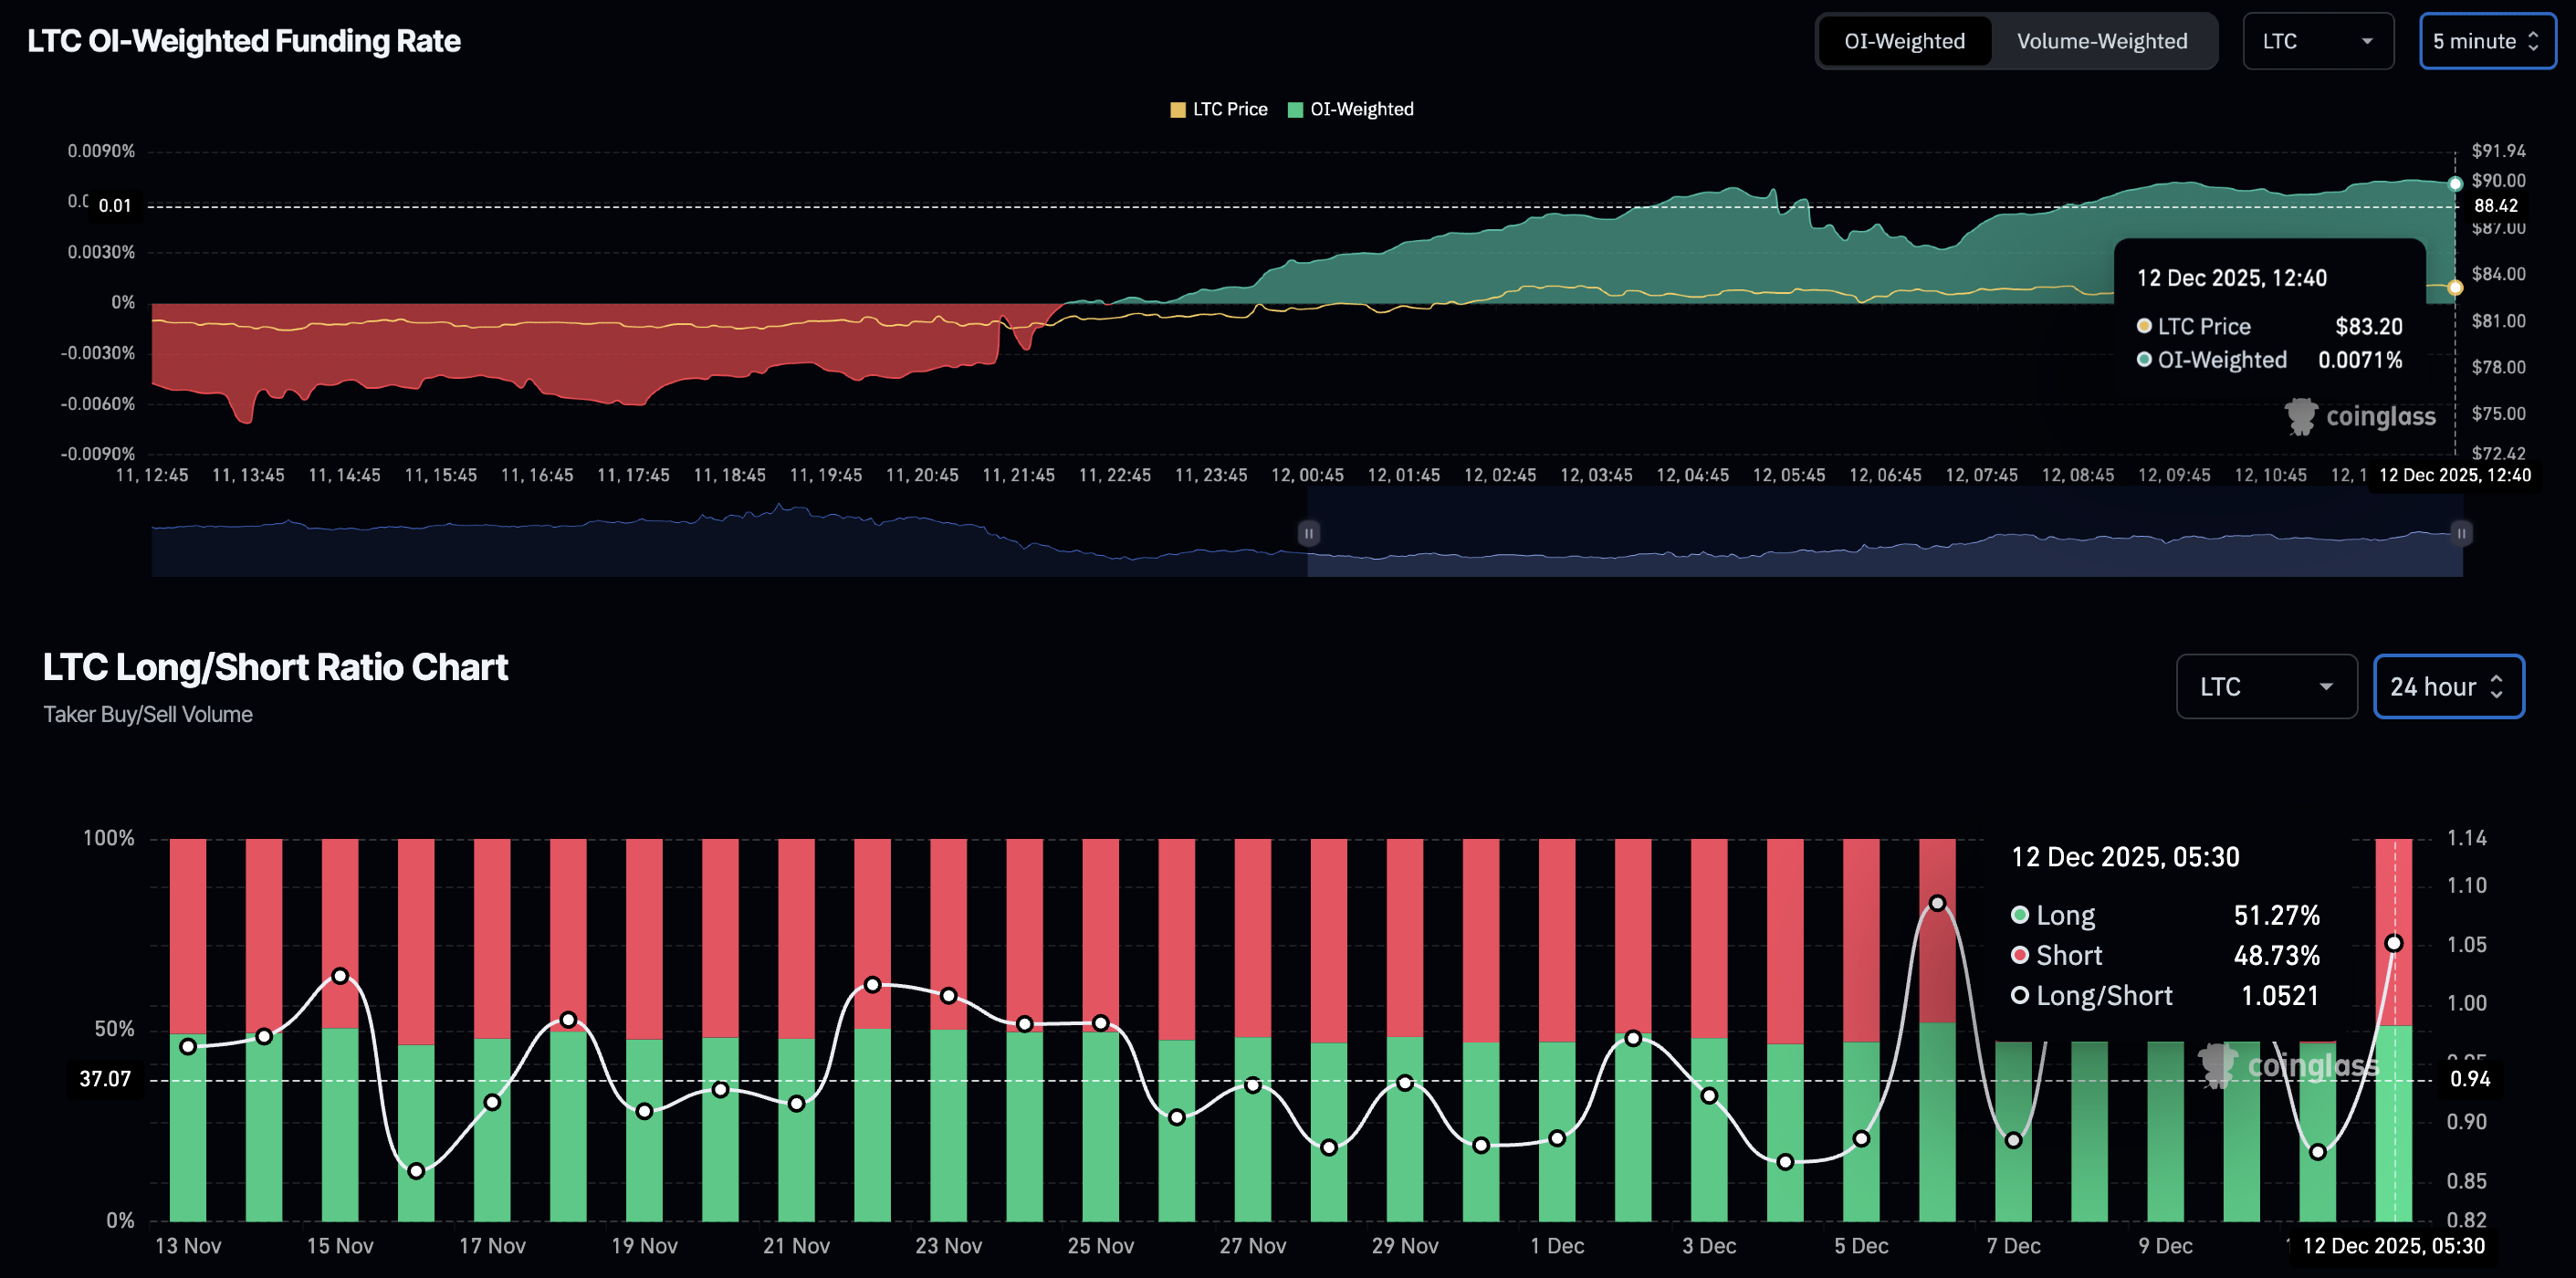Click the Taker Buy/Sell Volume label

(147, 714)
